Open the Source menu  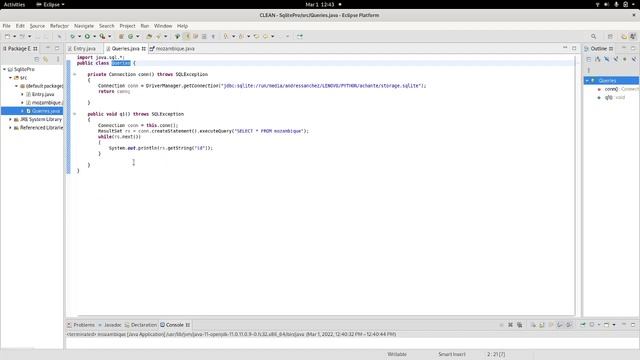pos(37,26)
